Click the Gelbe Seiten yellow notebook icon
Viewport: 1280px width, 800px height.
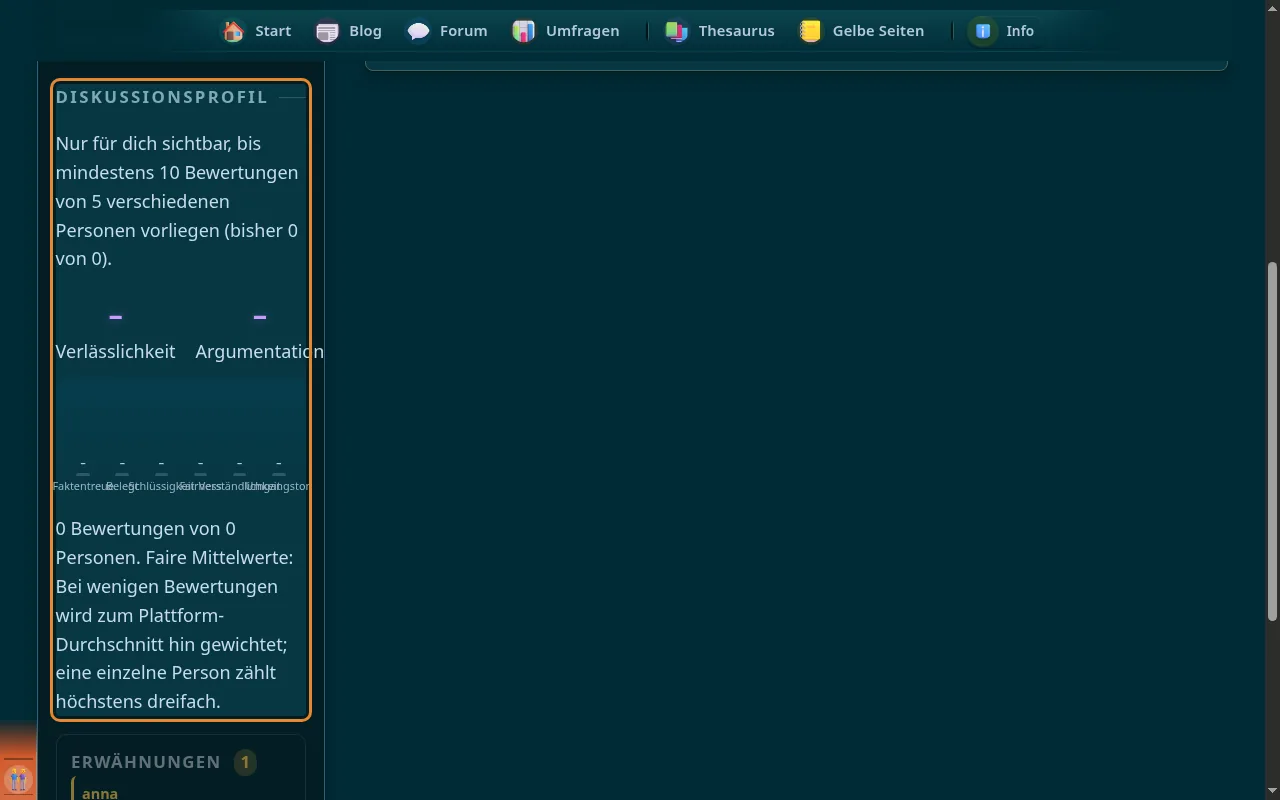tap(811, 31)
